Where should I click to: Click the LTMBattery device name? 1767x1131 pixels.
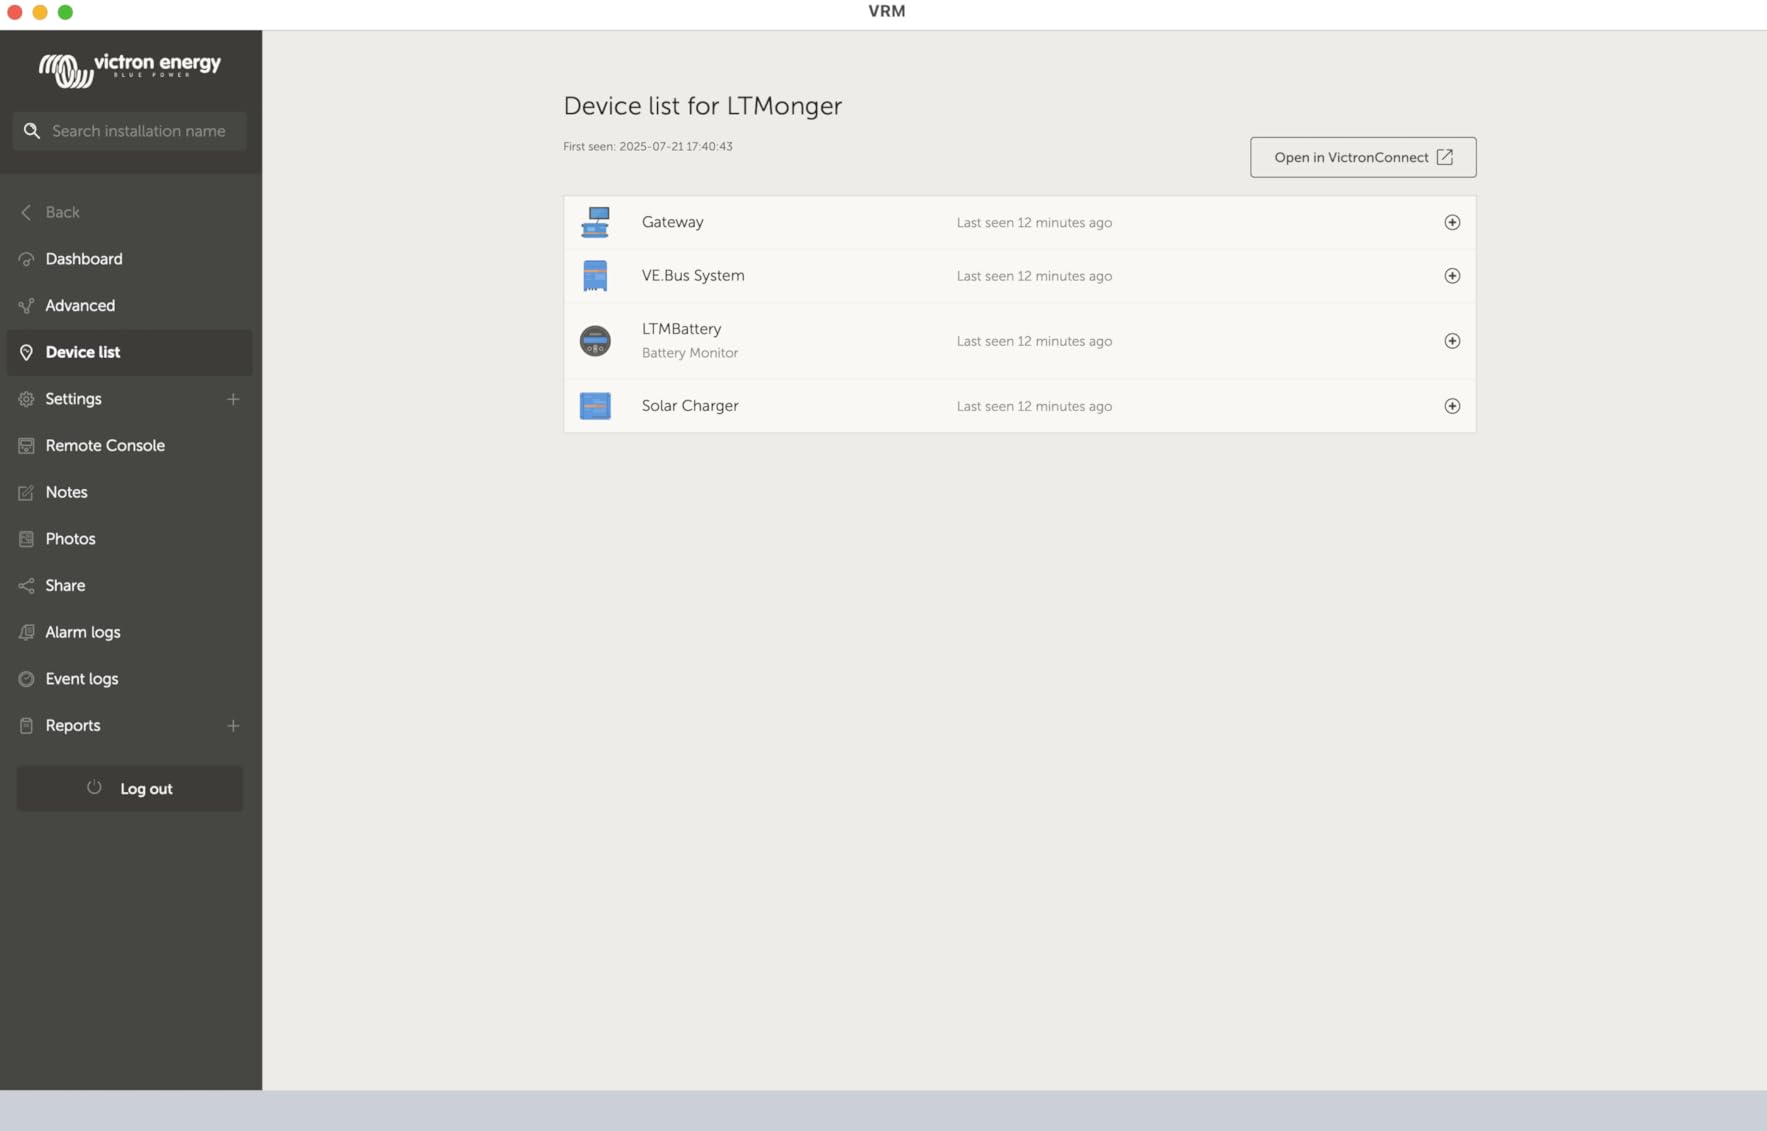[681, 329]
